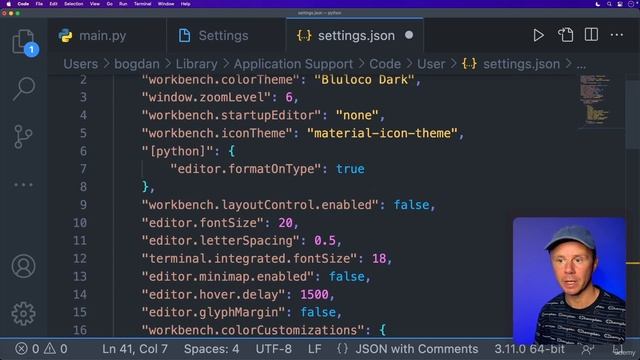Click LF end of line setting
Screen dimensions: 640x360
click(314, 349)
